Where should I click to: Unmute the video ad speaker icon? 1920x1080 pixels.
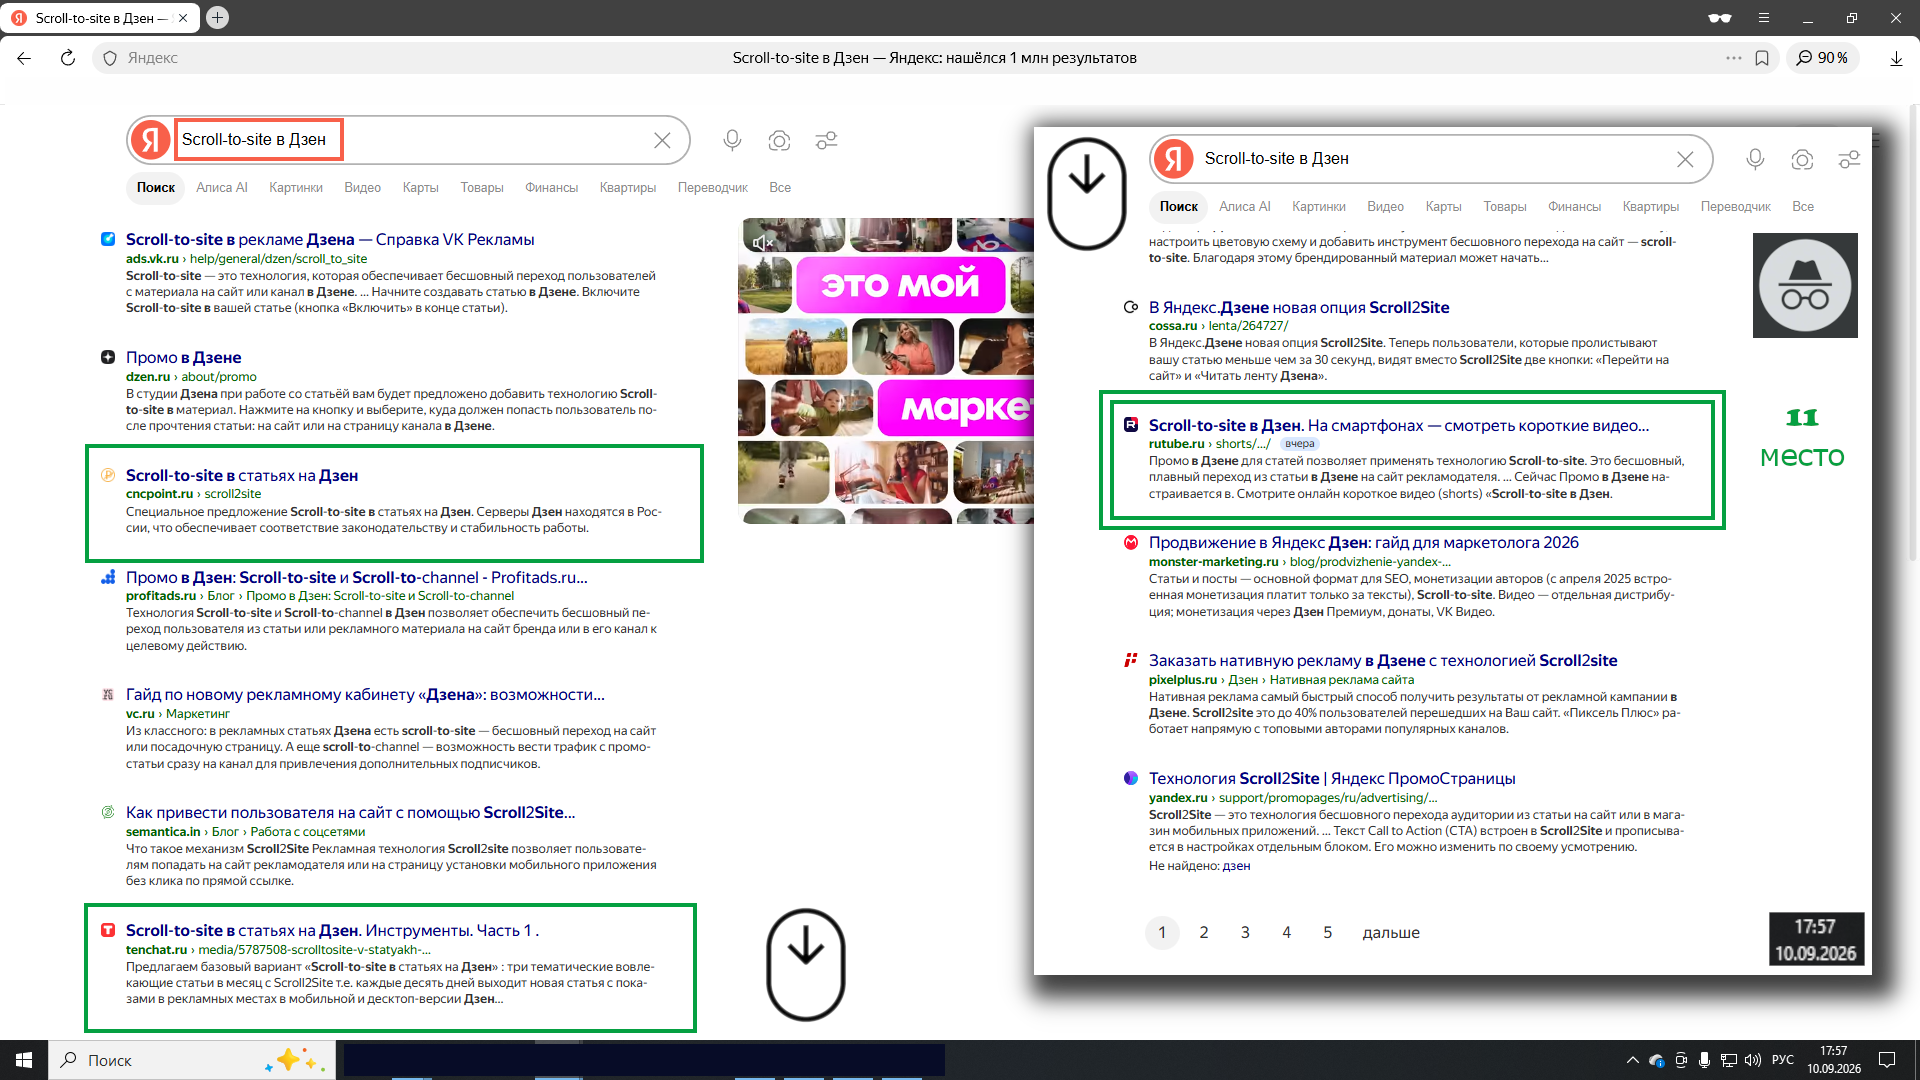[763, 242]
